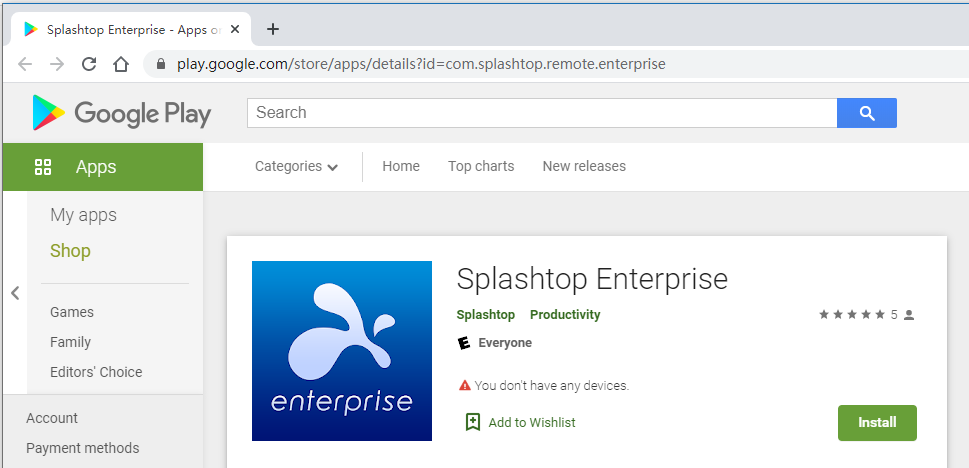Reload the page with the refresh icon
Viewport: 969px width, 468px height.
pyautogui.click(x=89, y=64)
